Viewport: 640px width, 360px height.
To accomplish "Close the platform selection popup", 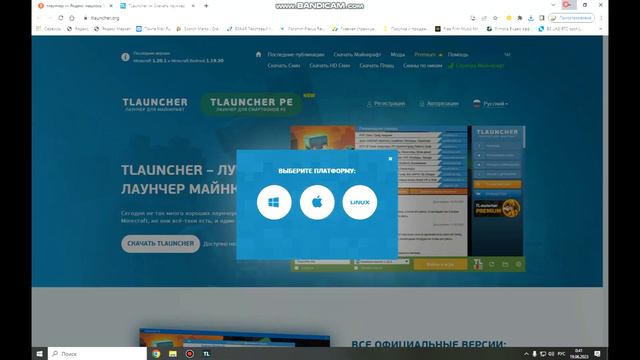I will click(390, 158).
